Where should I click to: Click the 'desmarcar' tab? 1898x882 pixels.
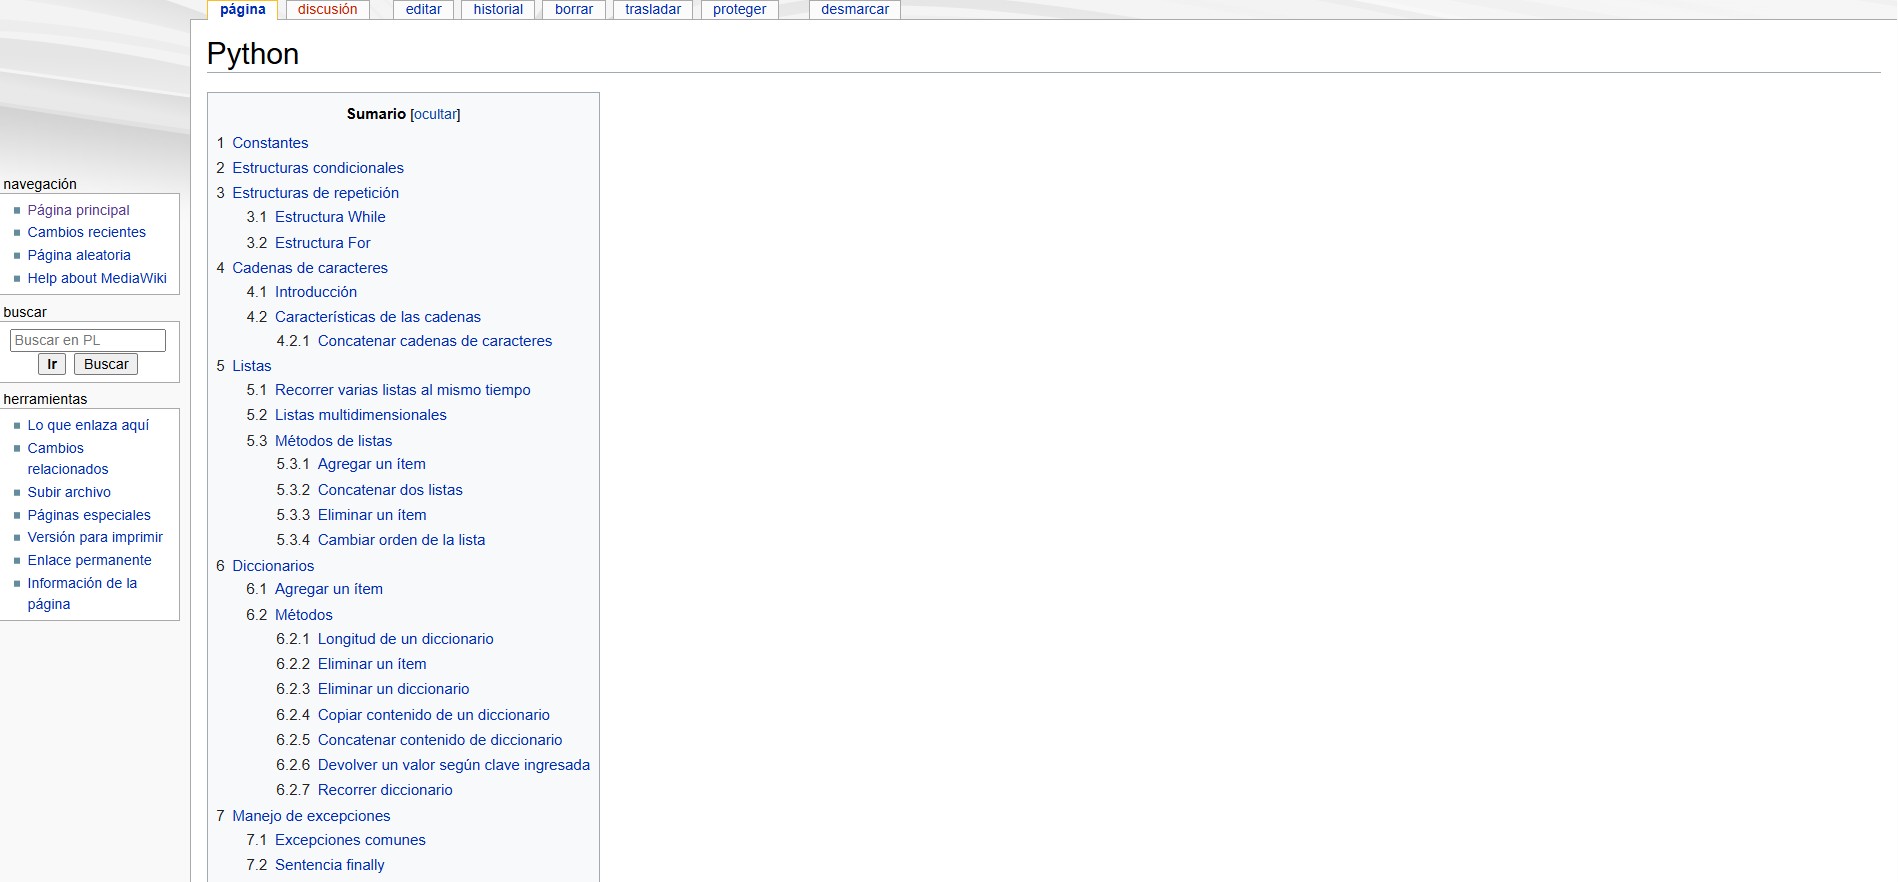coord(855,10)
